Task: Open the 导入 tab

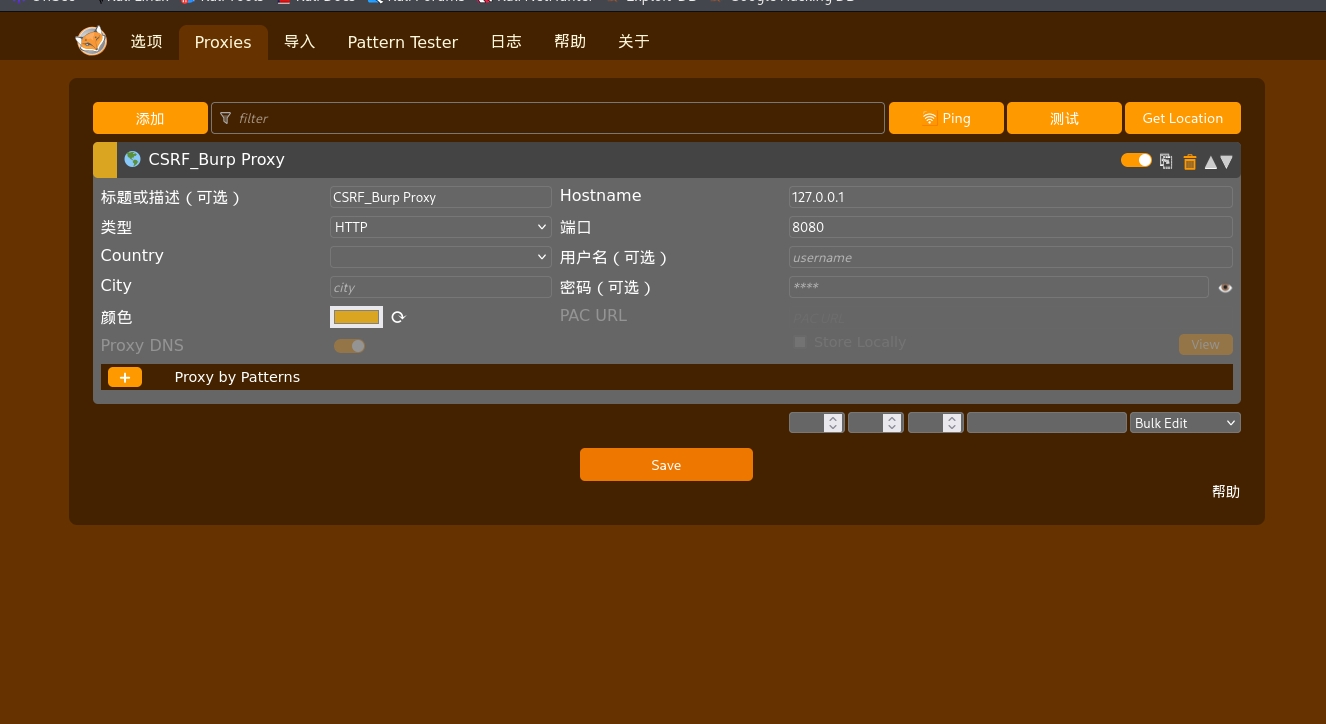Action: pos(299,42)
